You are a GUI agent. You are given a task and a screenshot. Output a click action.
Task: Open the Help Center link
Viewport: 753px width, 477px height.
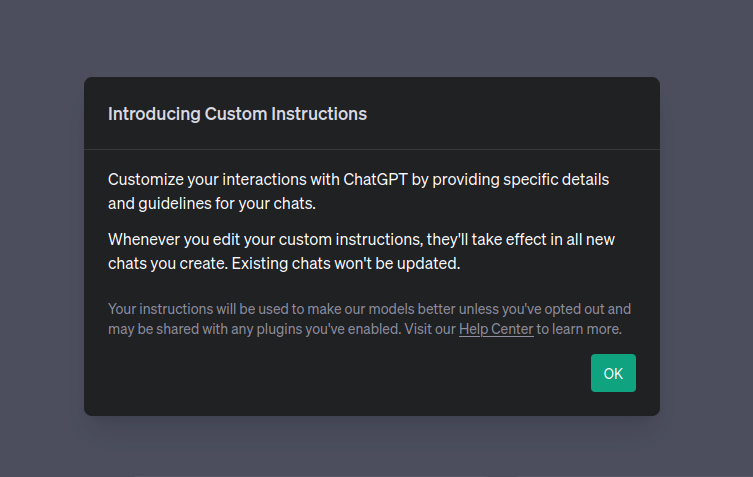tap(496, 329)
